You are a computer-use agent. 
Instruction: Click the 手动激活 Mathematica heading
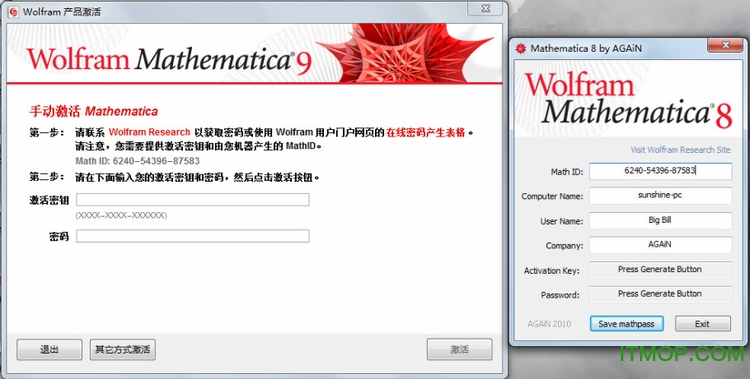point(94,111)
